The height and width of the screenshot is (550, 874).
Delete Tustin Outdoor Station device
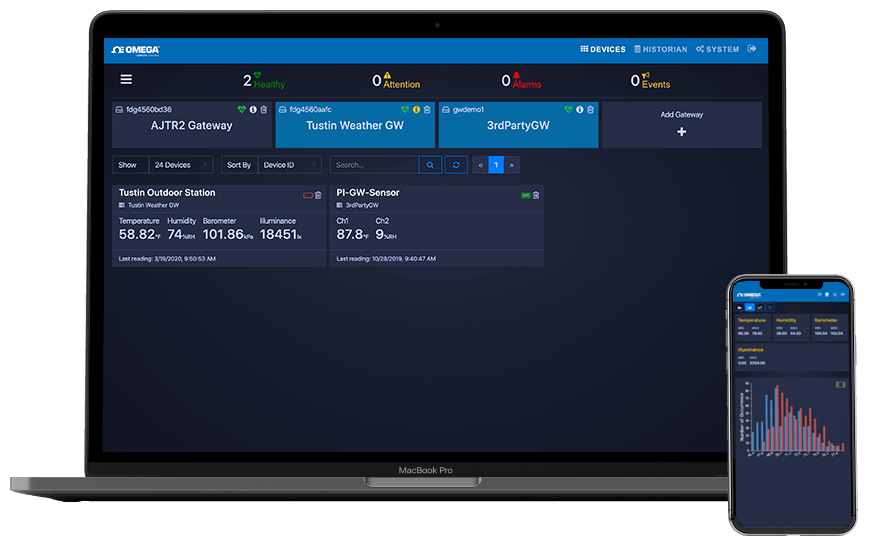pyautogui.click(x=318, y=195)
